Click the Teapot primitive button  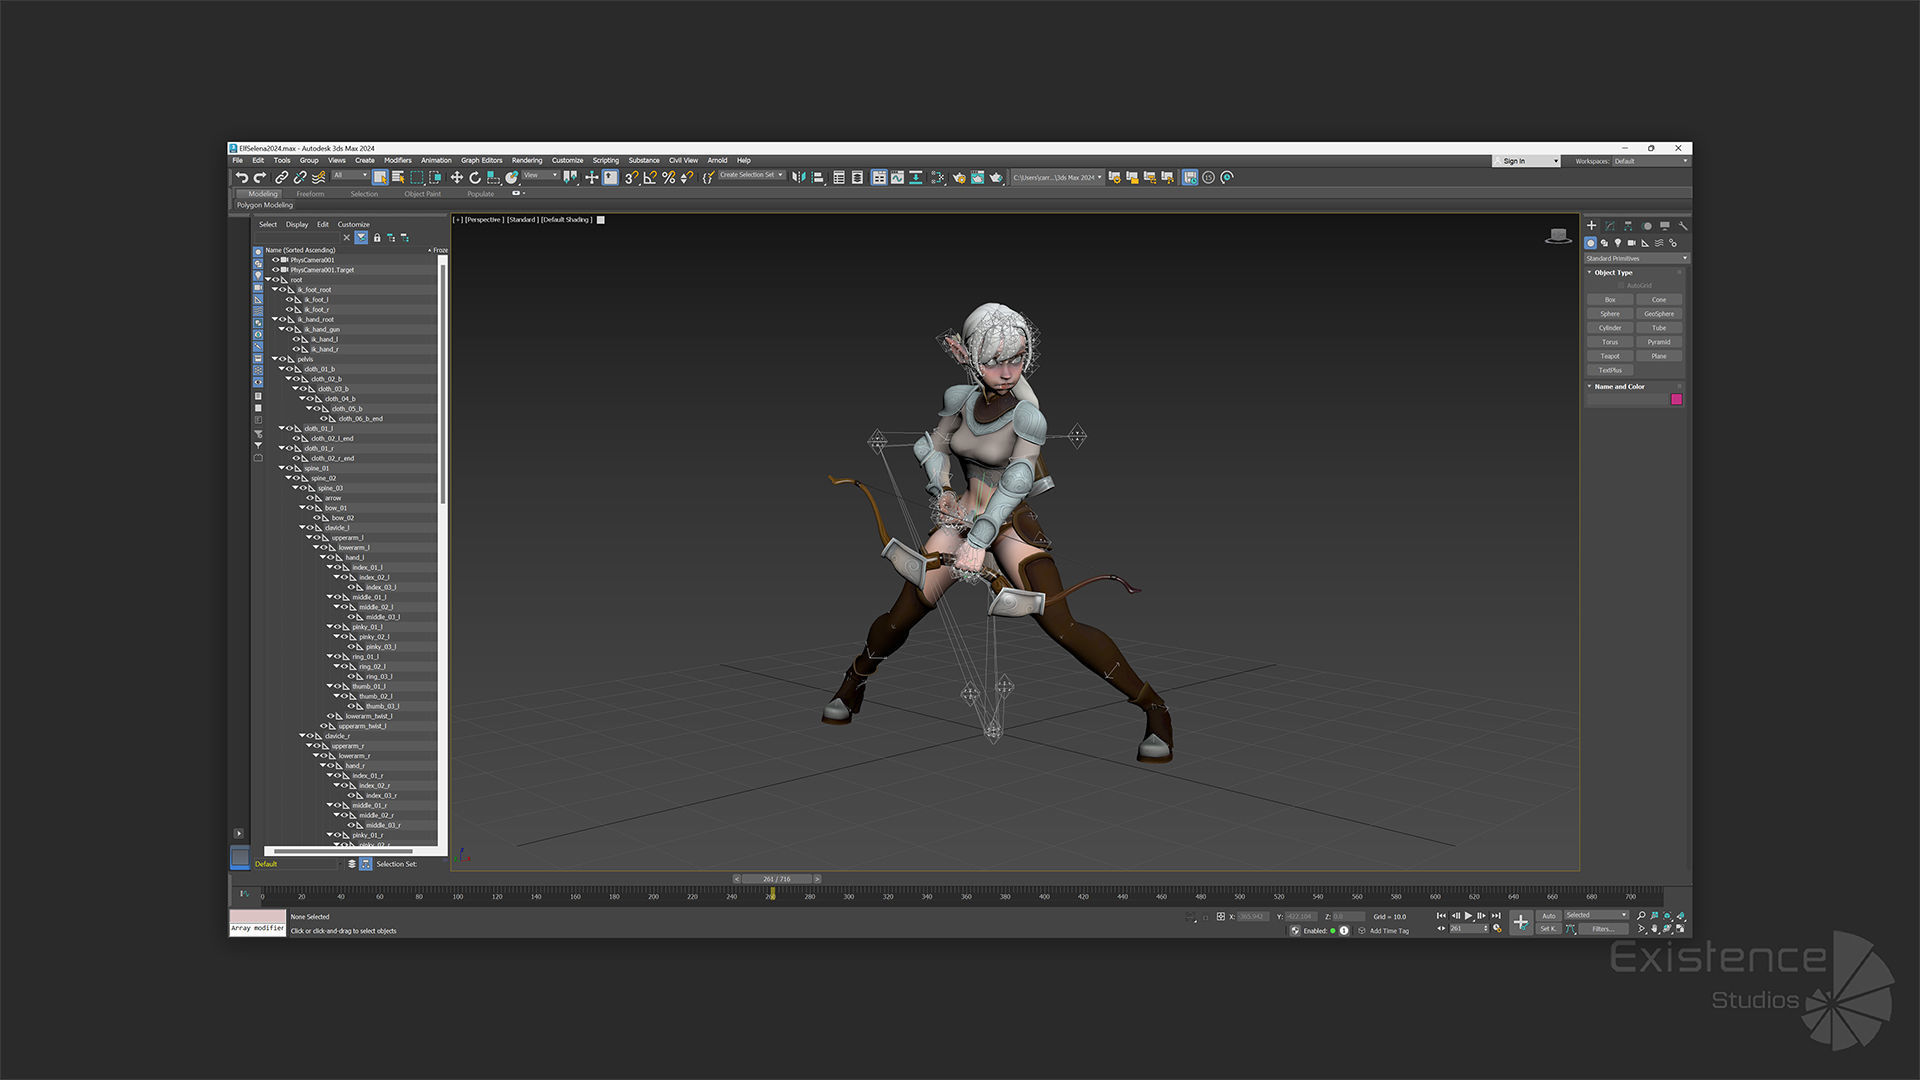(1609, 356)
